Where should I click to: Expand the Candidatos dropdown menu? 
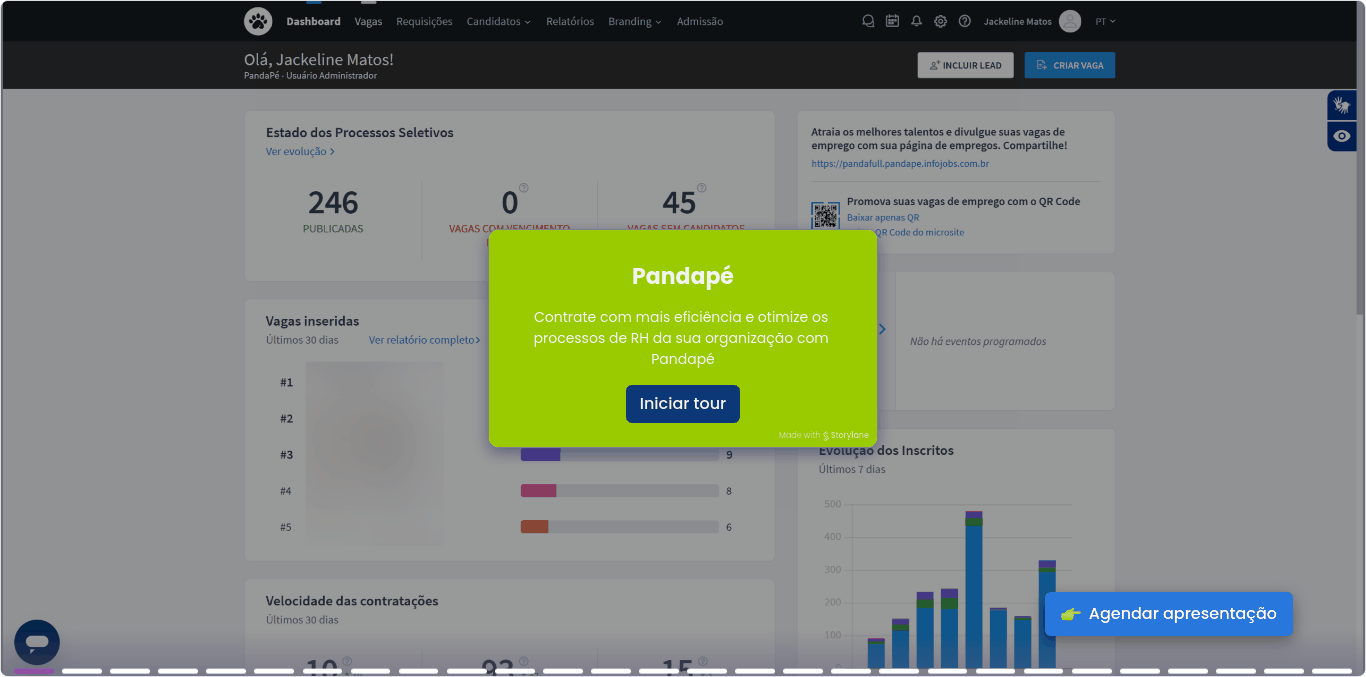[498, 21]
